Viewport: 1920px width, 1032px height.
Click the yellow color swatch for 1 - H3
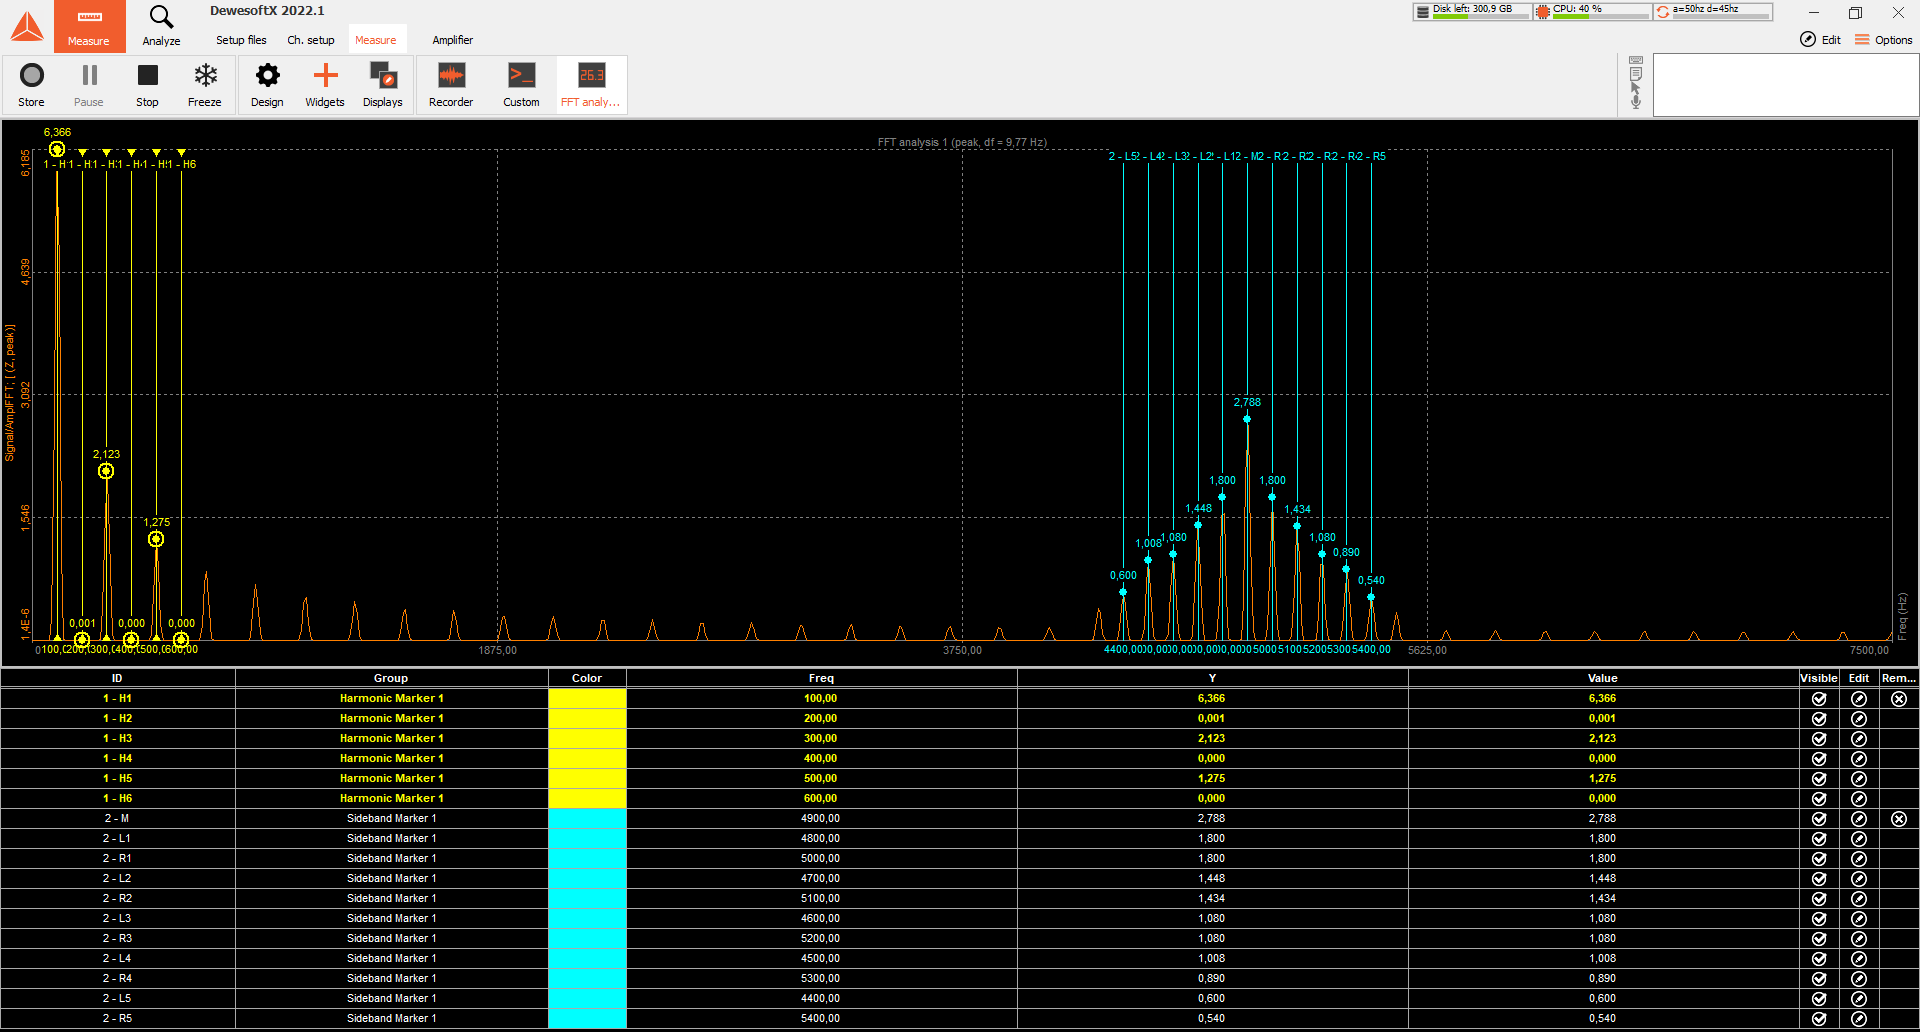[587, 739]
